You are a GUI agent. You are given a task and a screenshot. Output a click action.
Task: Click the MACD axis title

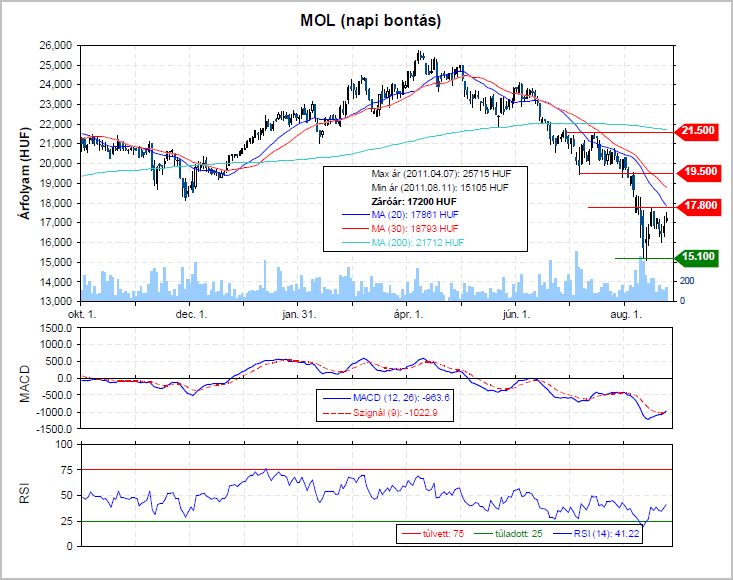[x=24, y=384]
